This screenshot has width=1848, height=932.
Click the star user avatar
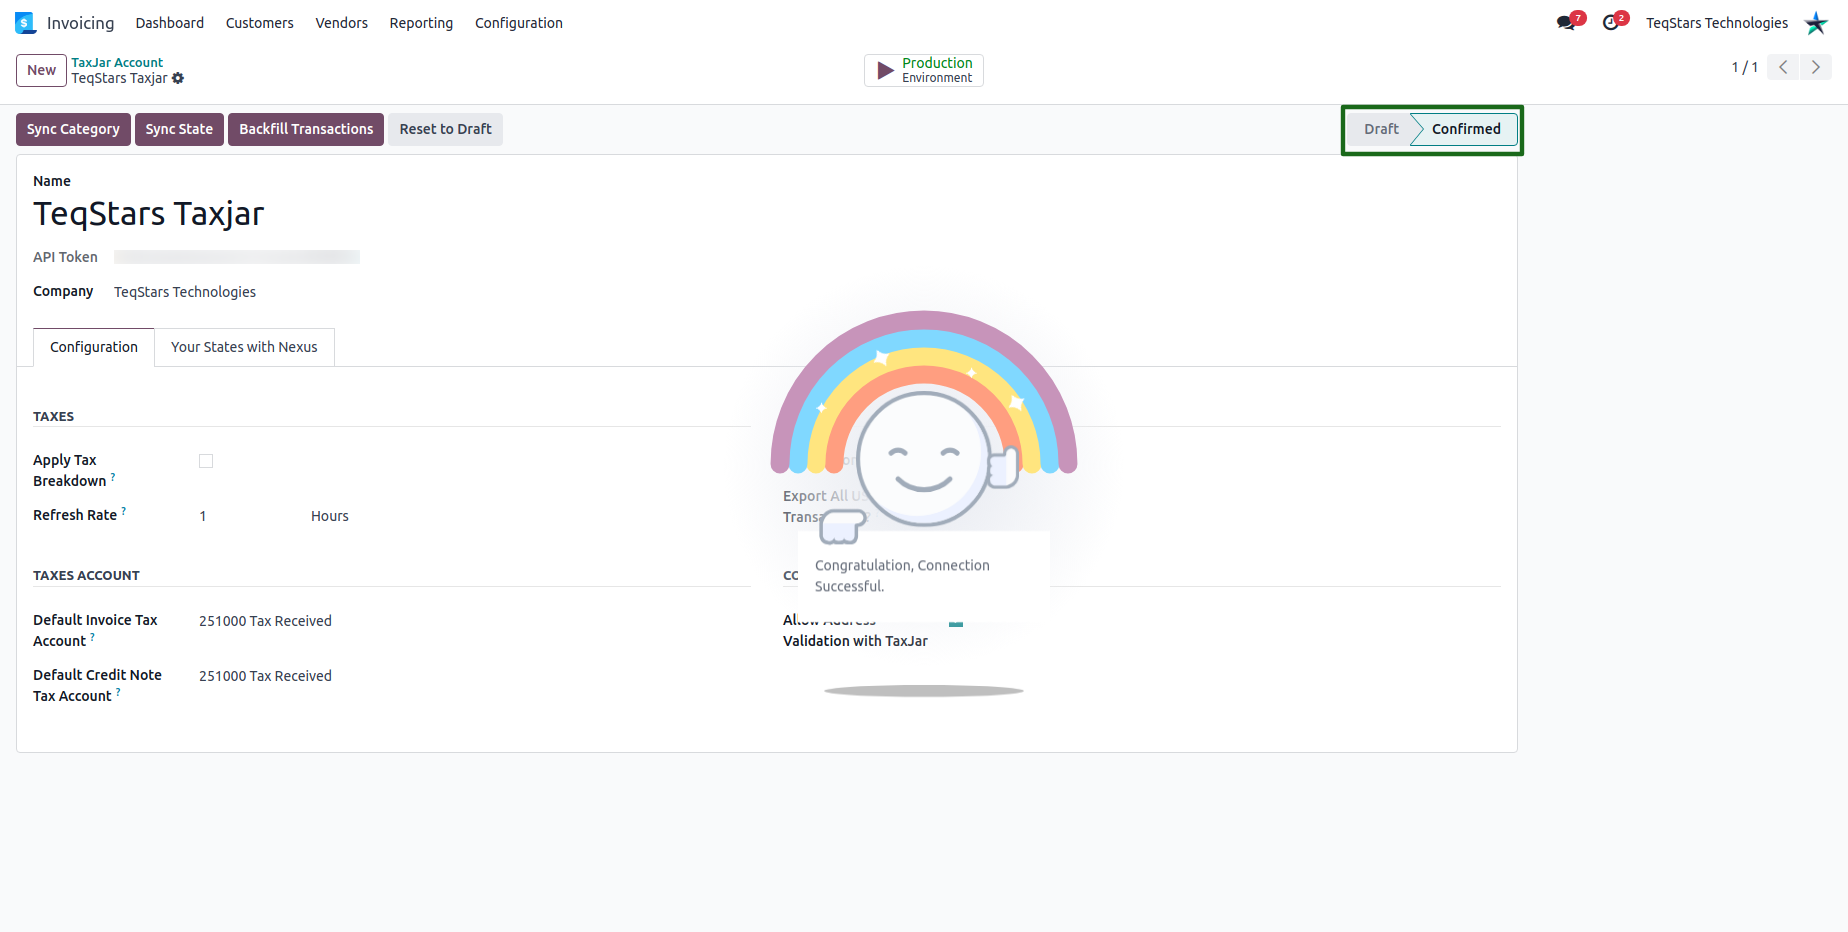pos(1816,23)
